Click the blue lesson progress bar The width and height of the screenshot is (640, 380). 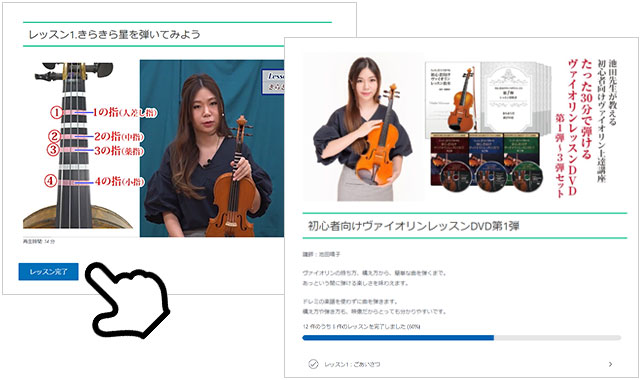398,338
